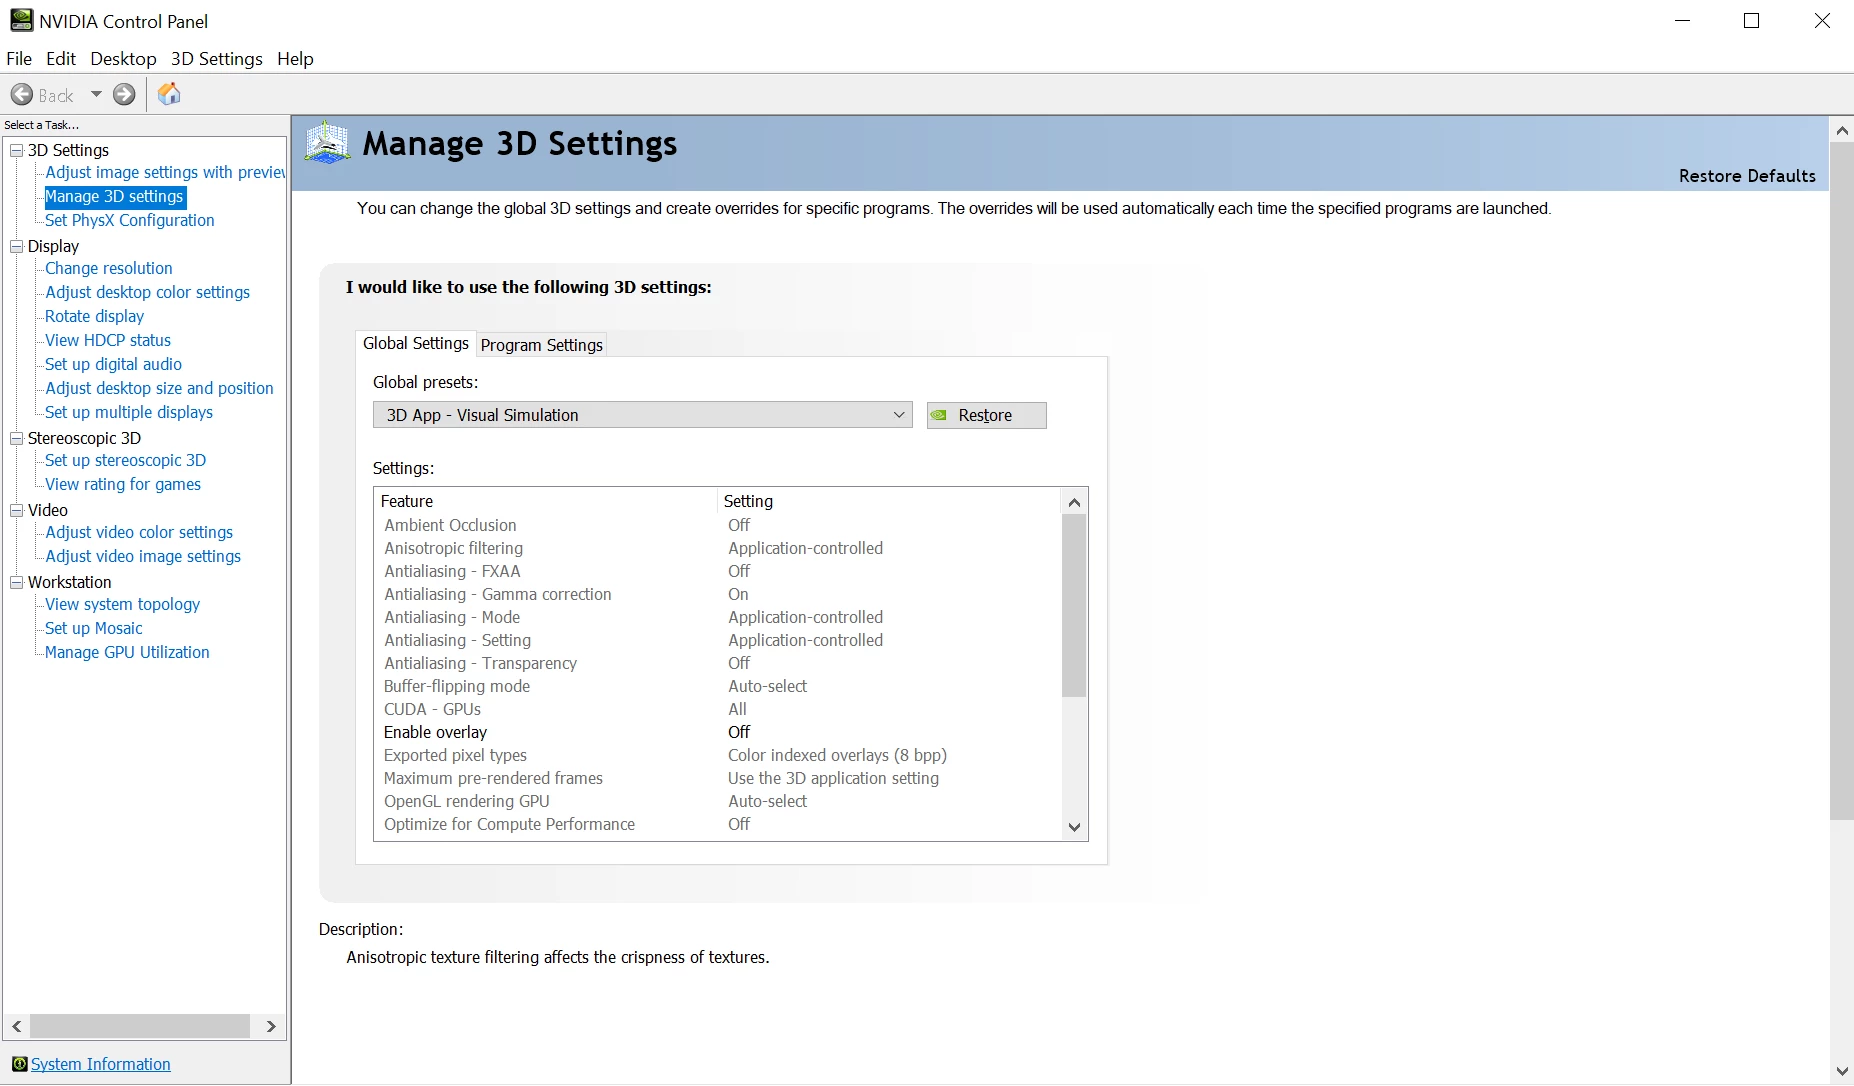This screenshot has width=1854, height=1086.
Task: Select the Exported pixel types row
Action: pos(717,755)
